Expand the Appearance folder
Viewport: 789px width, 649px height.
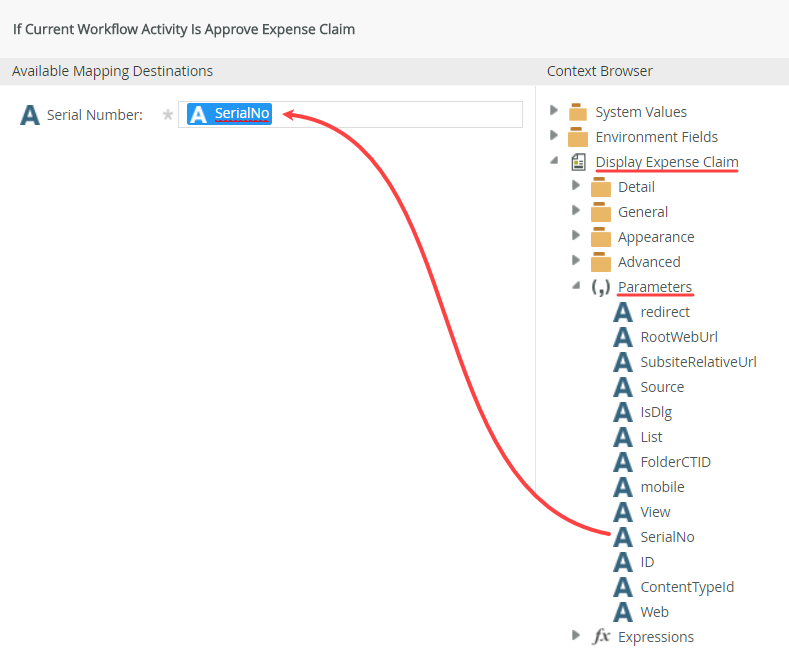576,235
